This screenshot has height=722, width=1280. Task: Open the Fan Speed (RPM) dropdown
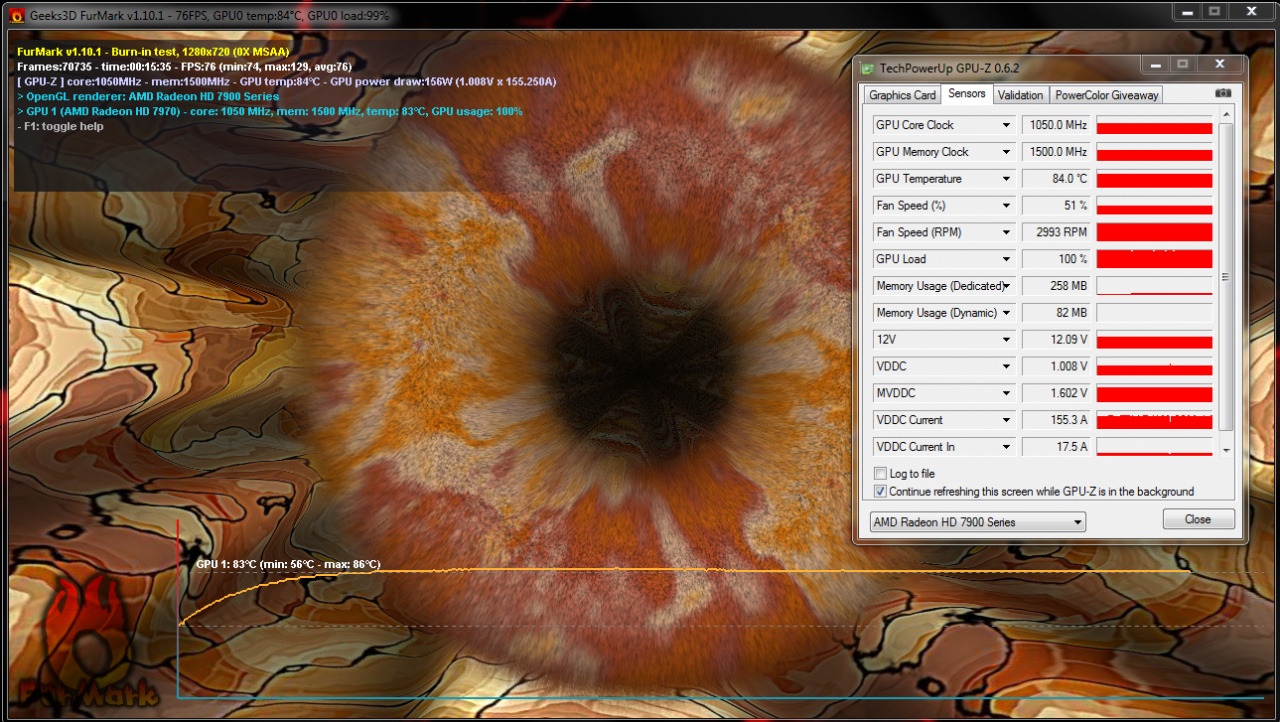click(x=1007, y=232)
